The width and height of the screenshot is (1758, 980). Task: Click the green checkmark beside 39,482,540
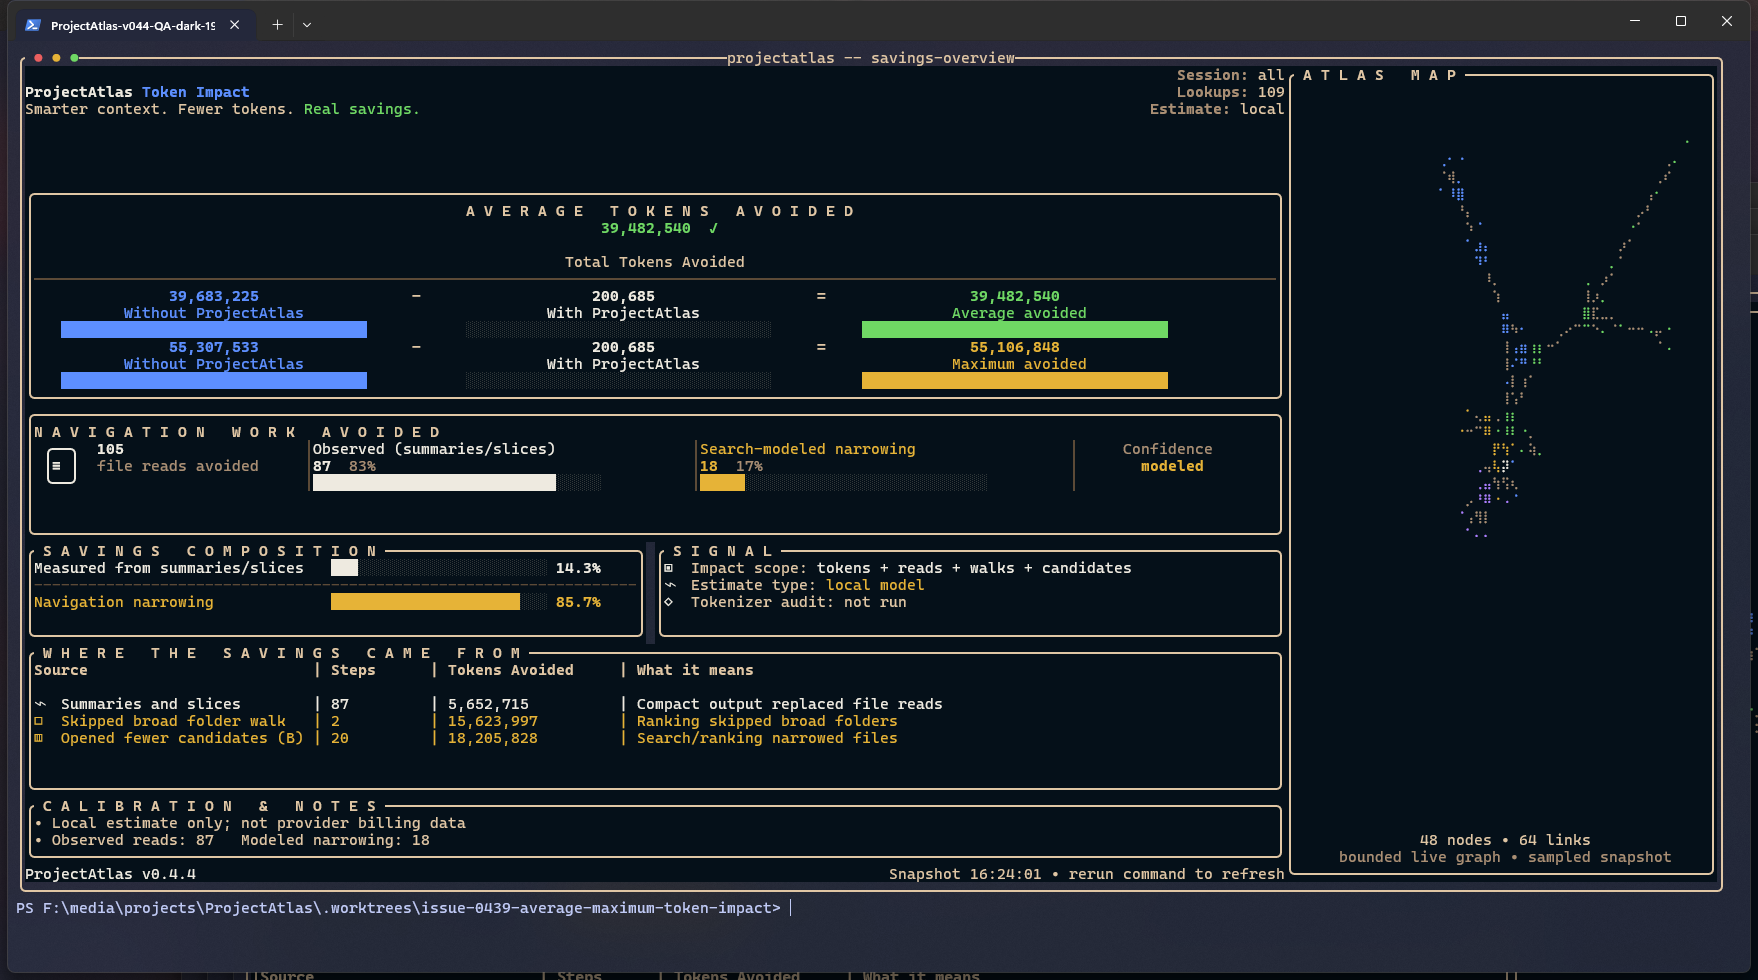713,228
